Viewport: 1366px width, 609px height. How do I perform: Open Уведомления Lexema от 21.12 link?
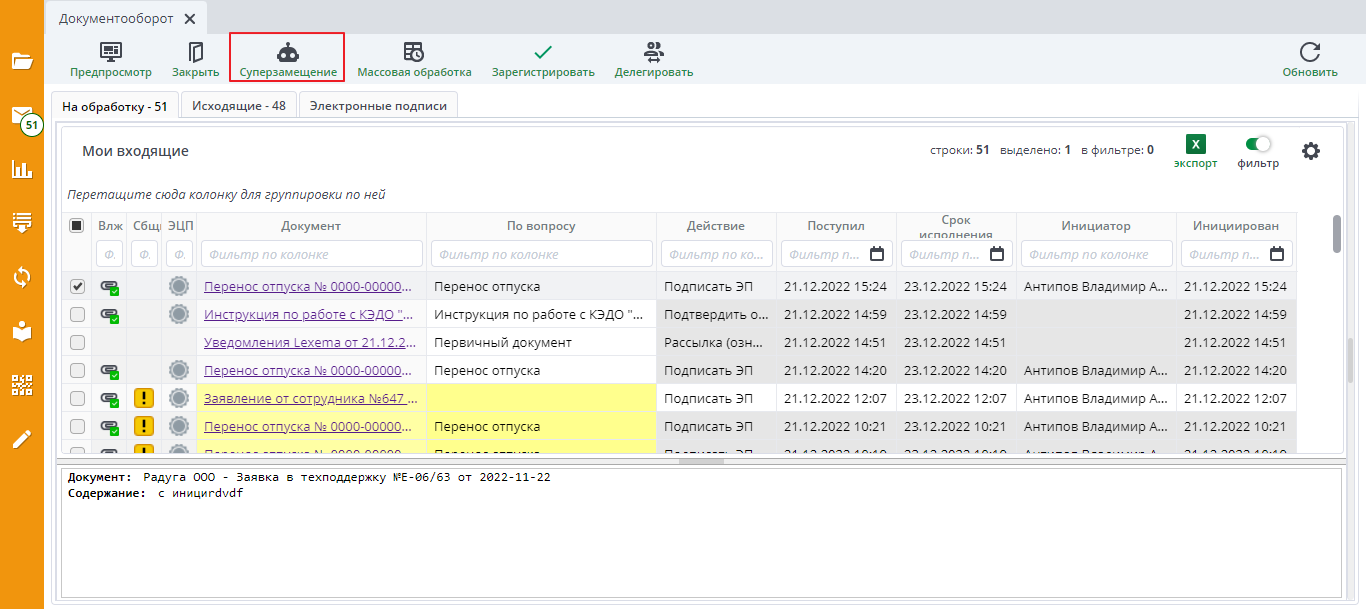pos(311,342)
